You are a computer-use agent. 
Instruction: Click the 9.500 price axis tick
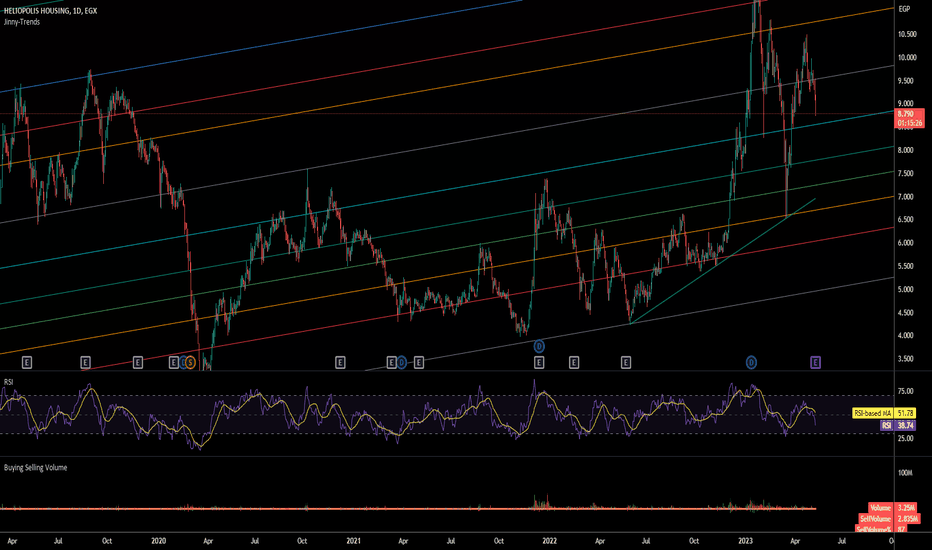(906, 81)
